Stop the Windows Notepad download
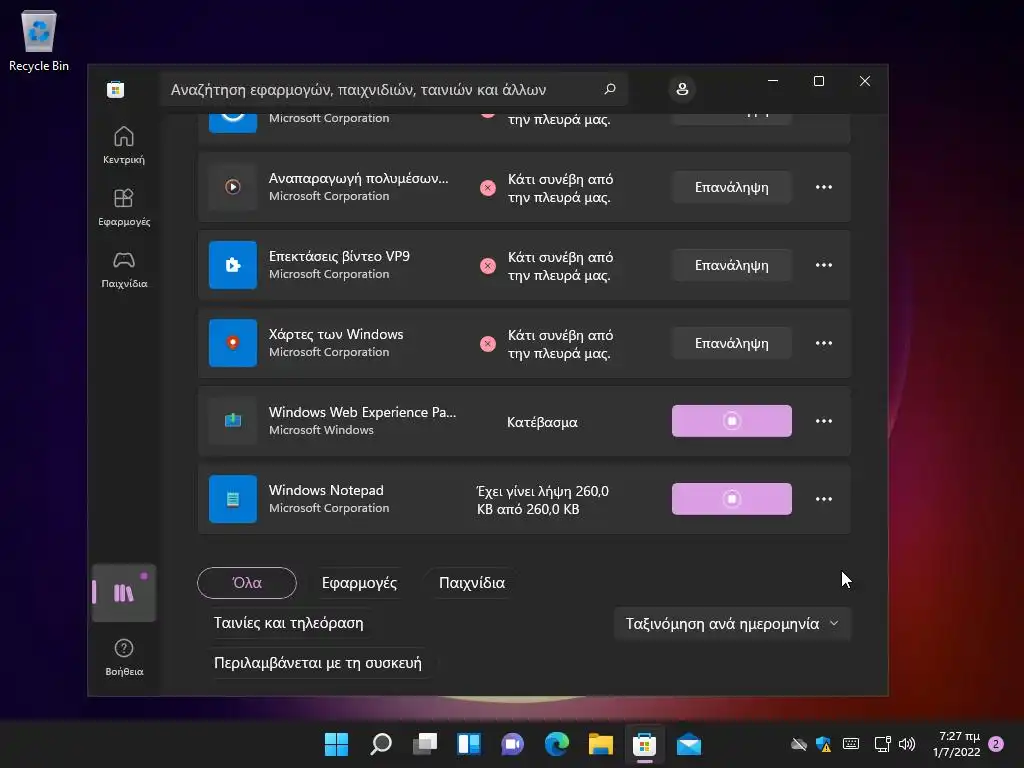 pyautogui.click(x=731, y=499)
